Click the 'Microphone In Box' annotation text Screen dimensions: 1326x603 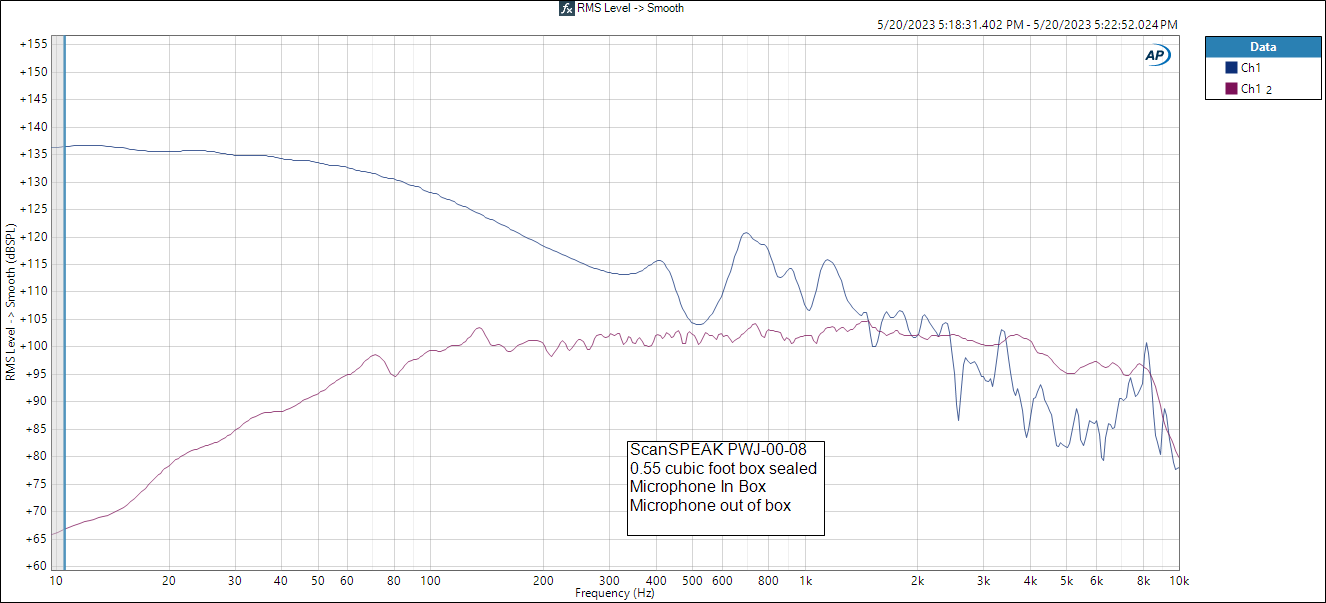click(x=697, y=486)
